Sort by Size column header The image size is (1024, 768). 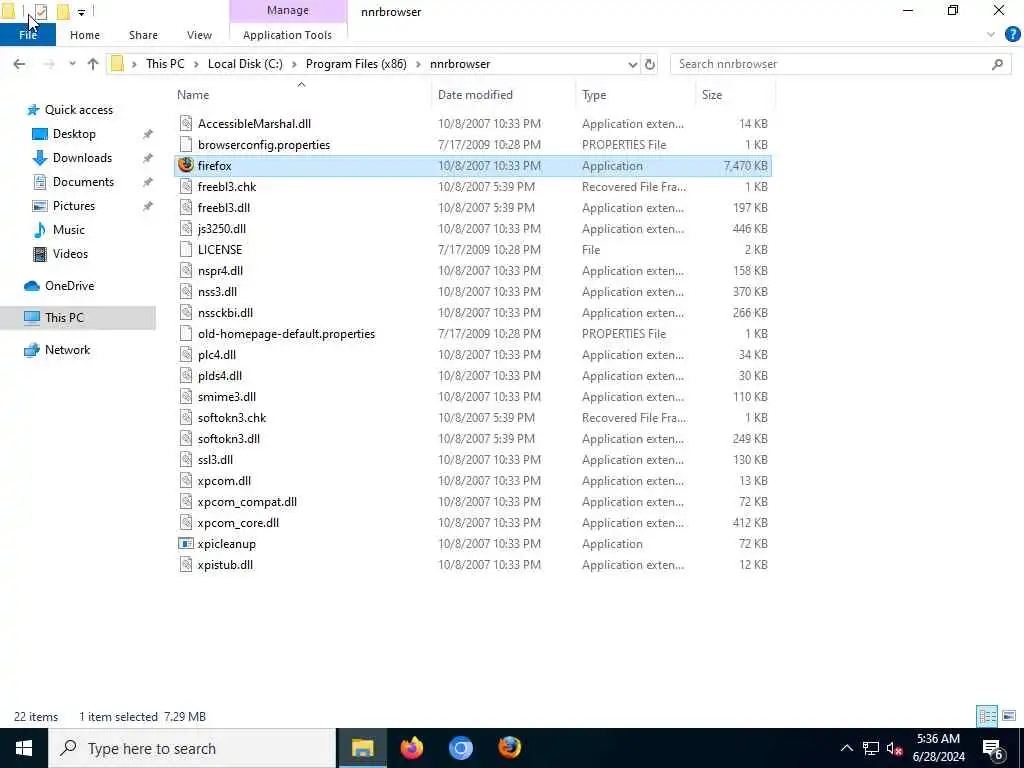[735, 95]
